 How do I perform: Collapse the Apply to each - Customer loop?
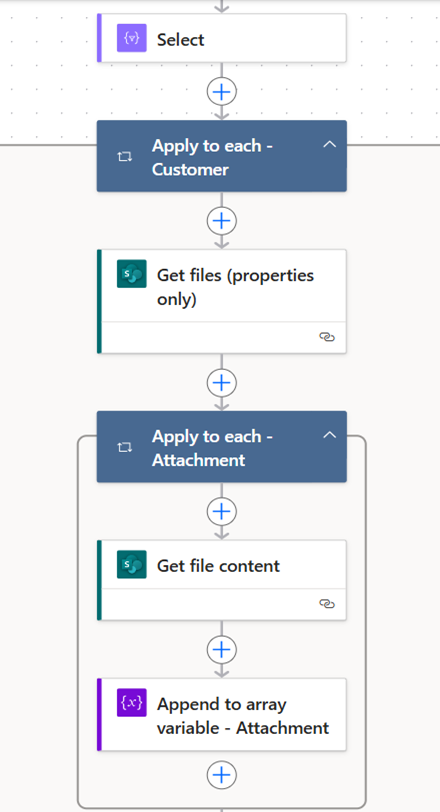coord(330,144)
